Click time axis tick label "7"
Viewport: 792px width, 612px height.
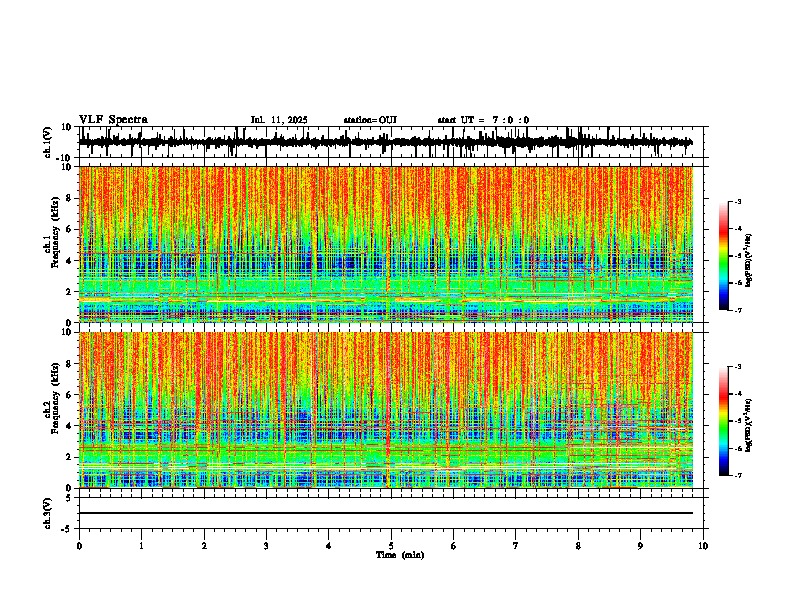(x=516, y=546)
